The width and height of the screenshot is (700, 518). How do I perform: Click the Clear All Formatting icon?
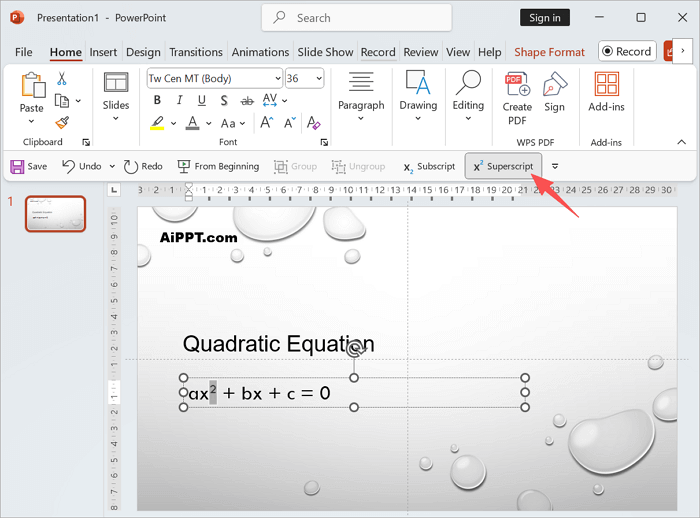(314, 123)
